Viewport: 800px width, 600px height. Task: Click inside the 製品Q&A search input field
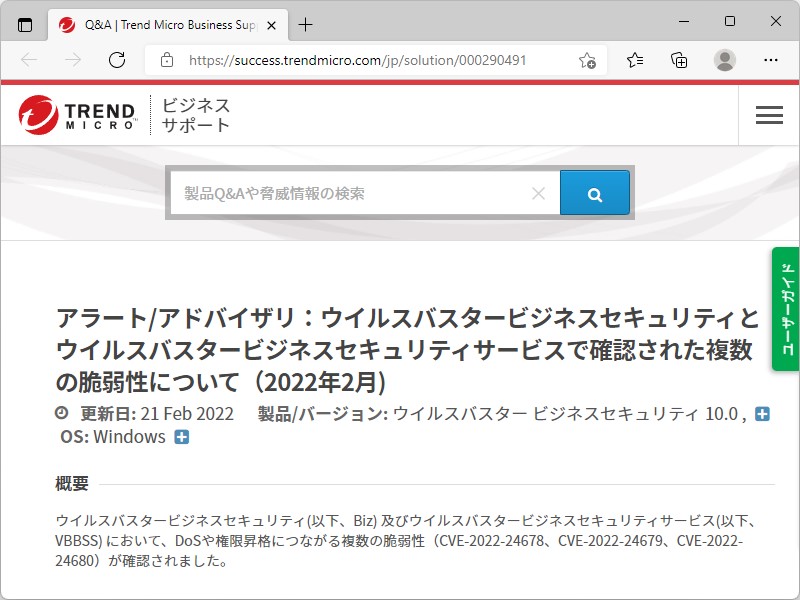[350, 192]
